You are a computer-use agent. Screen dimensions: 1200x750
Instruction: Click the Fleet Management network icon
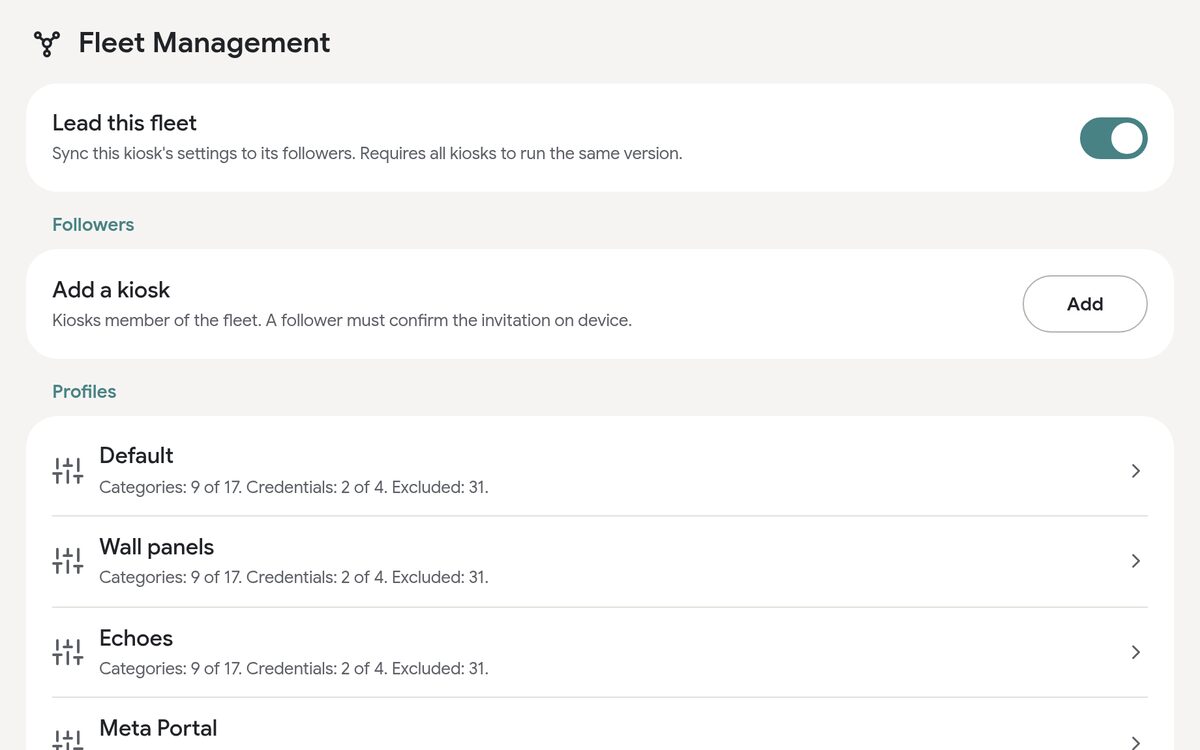(46, 43)
